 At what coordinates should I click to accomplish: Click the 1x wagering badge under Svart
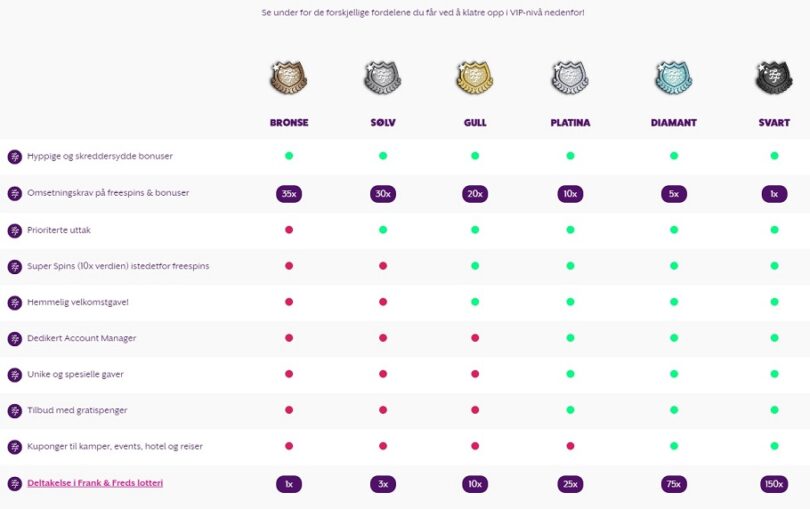coord(774,194)
